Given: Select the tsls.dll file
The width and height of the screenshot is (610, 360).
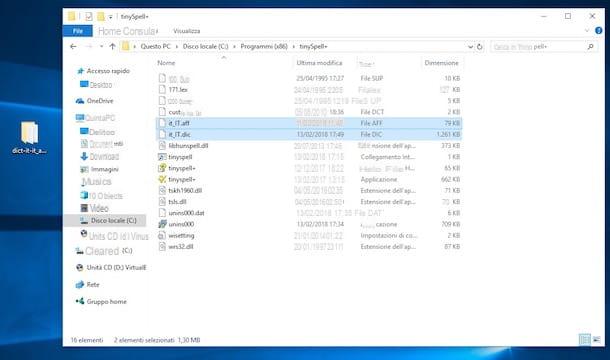Looking at the screenshot, I should [x=177, y=202].
